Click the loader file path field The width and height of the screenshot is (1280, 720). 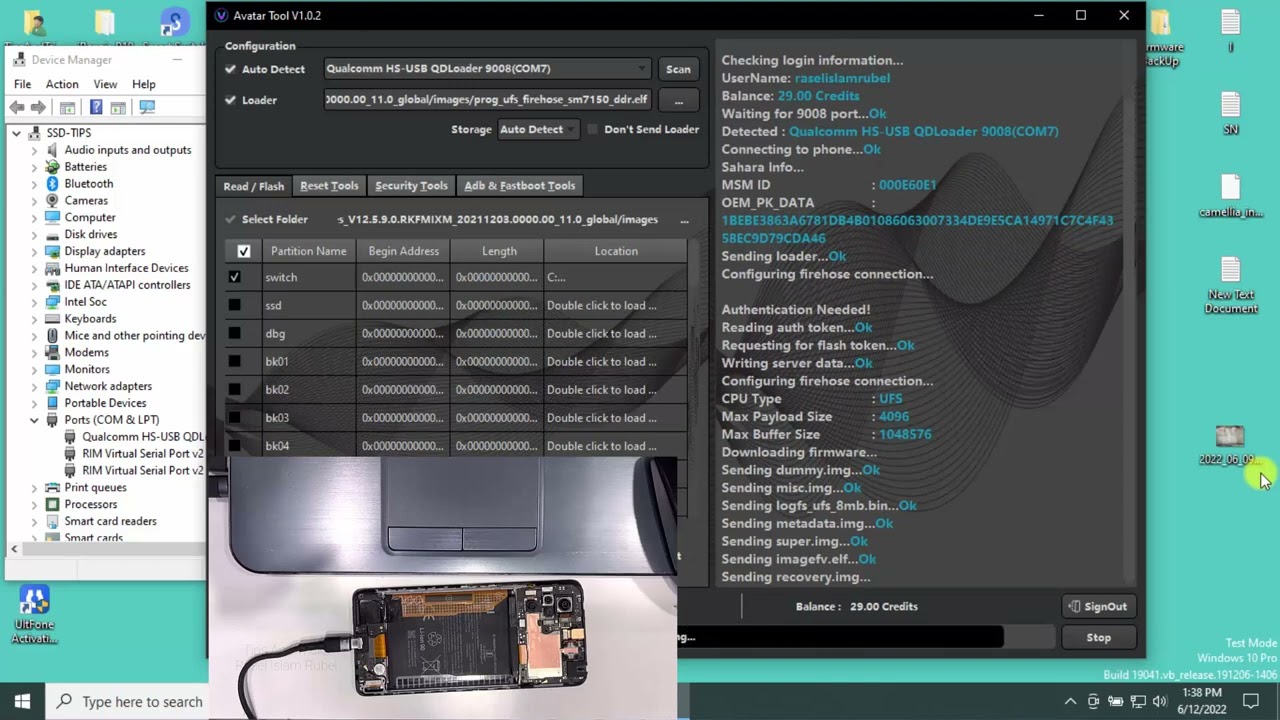tap(488, 100)
